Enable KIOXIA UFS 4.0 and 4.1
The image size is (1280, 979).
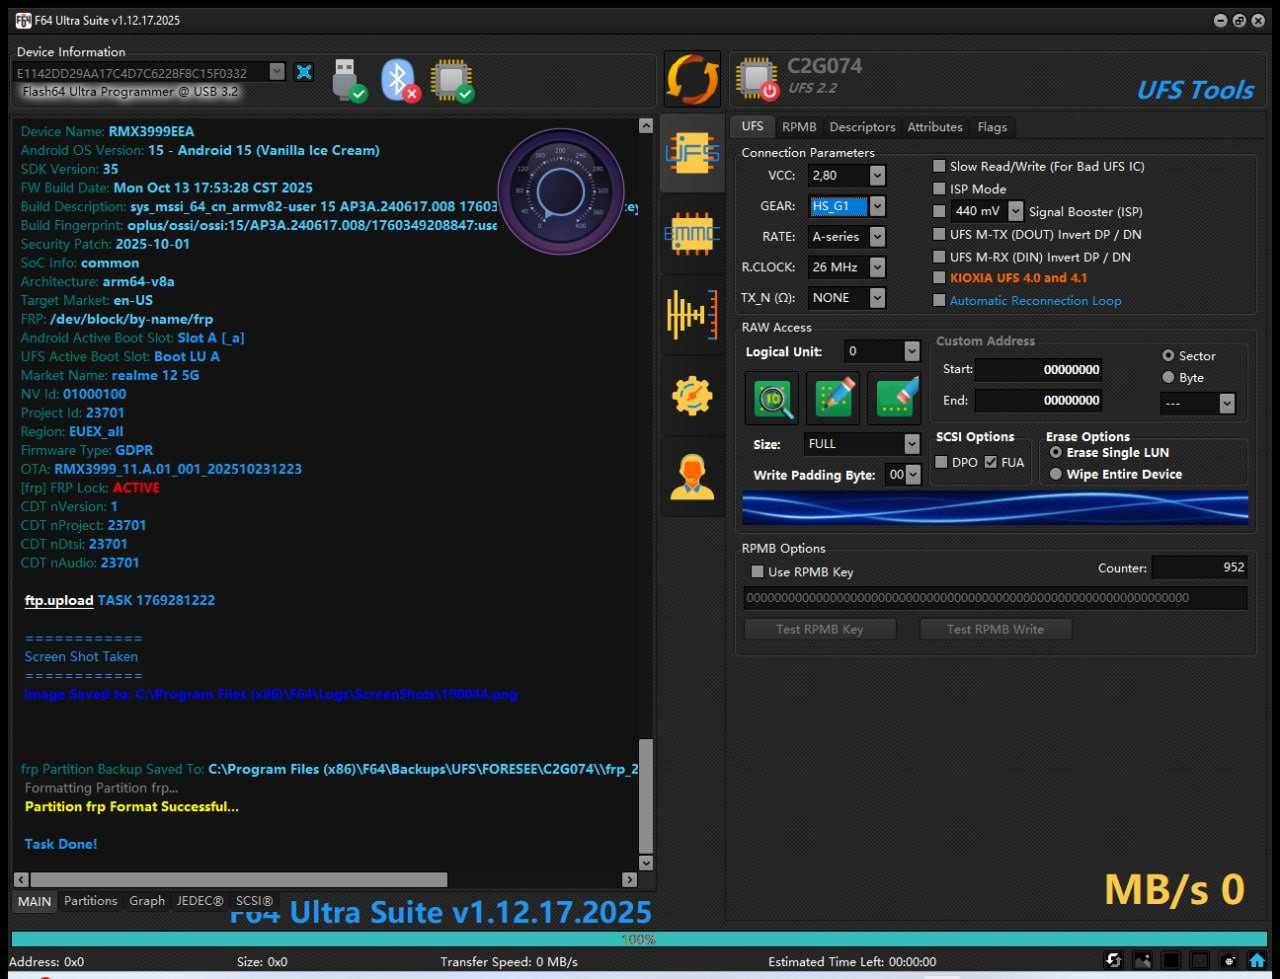pos(939,278)
